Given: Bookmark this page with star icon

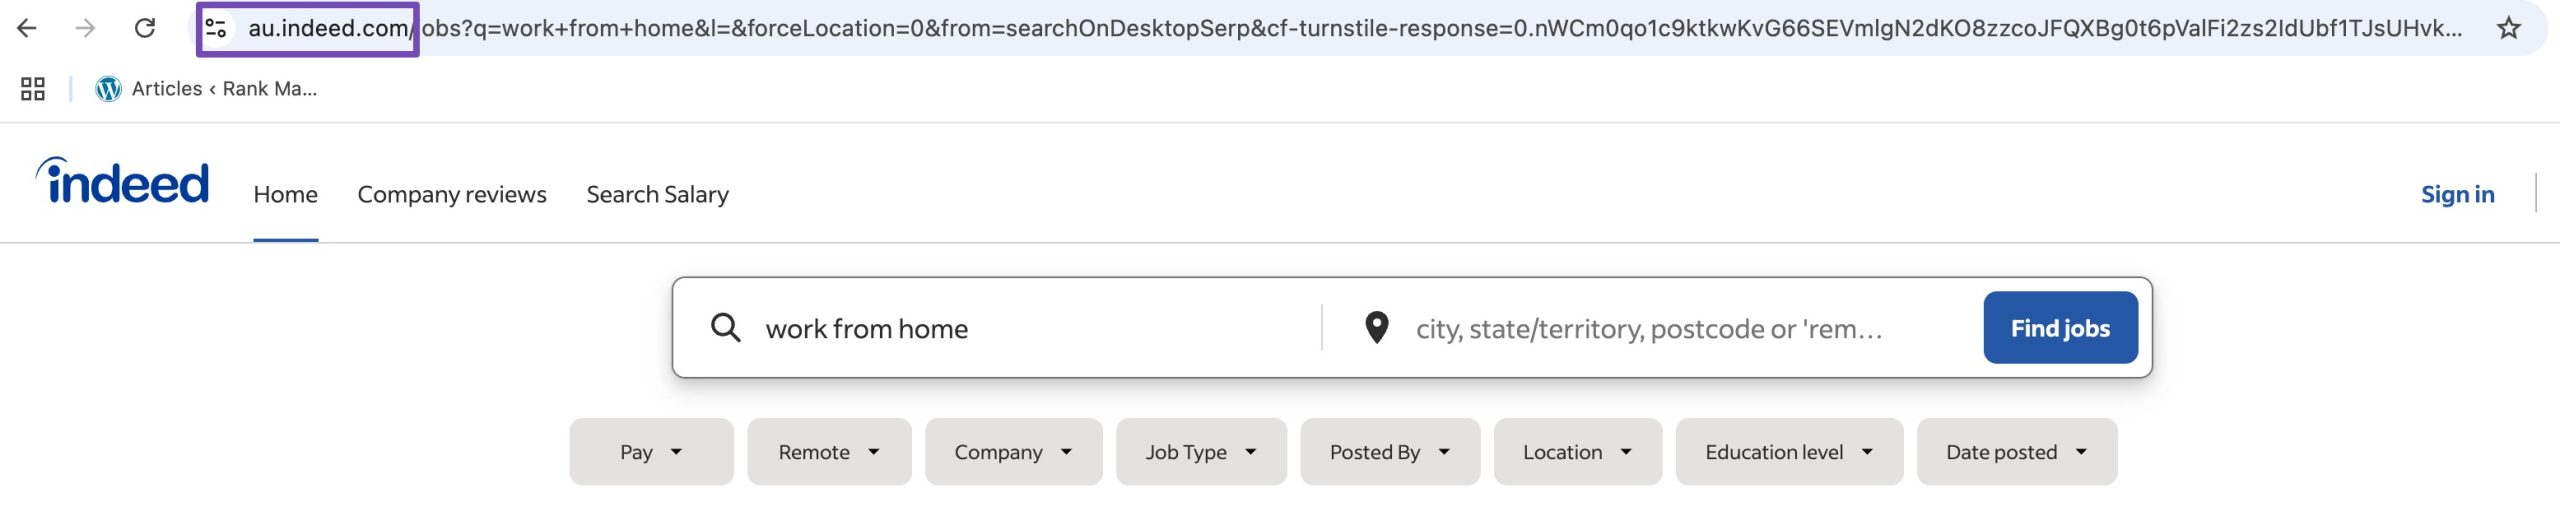Looking at the screenshot, I should (2508, 28).
